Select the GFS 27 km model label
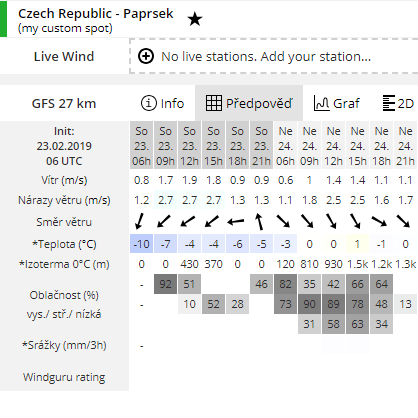This screenshot has height=418, width=418. pyautogui.click(x=64, y=103)
